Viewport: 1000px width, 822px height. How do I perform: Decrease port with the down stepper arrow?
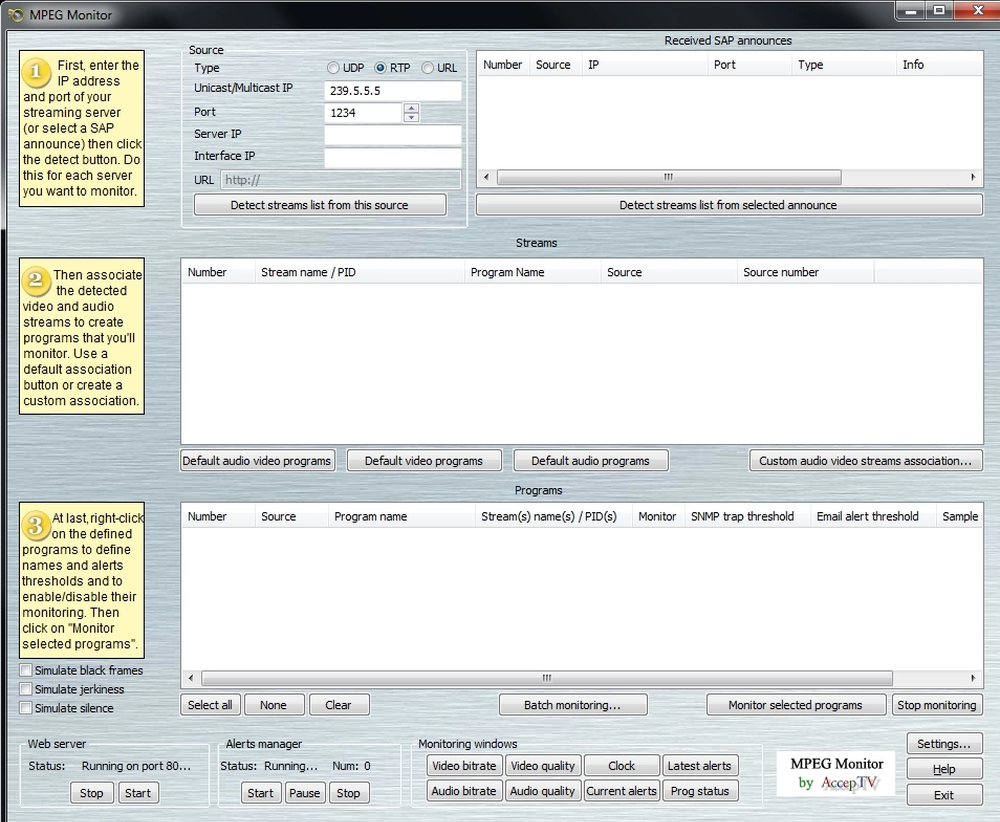(411, 118)
